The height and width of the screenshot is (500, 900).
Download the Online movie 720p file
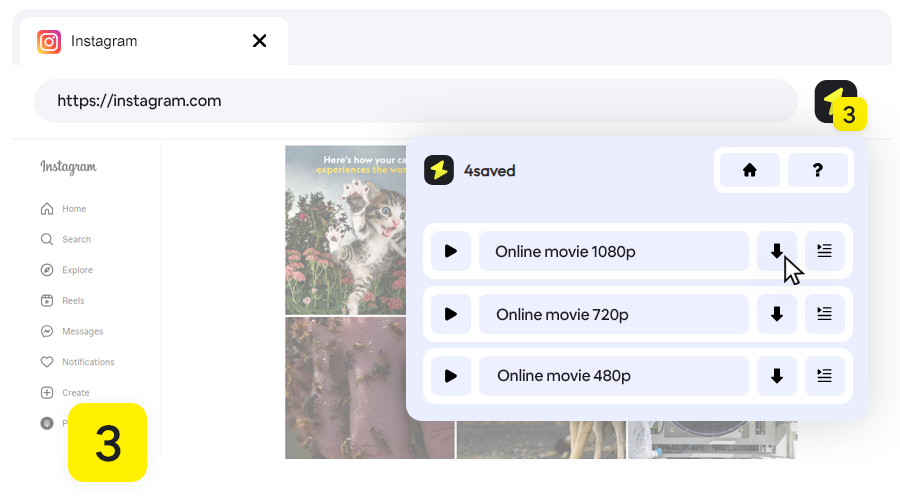click(776, 314)
